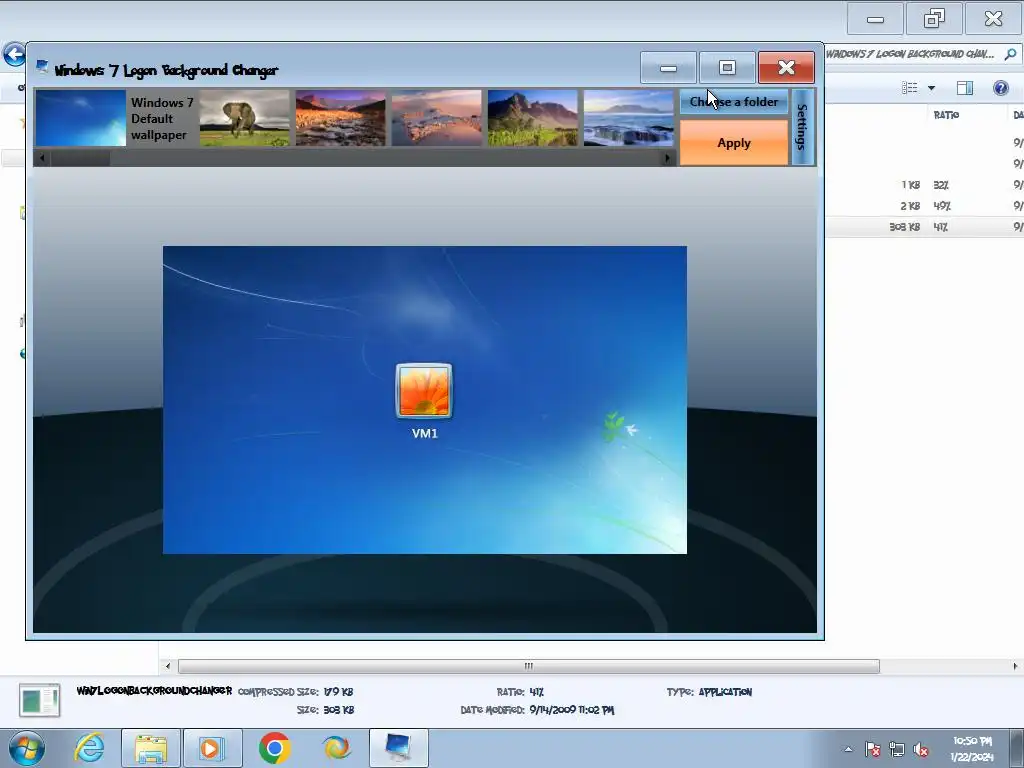Viewport: 1024px width, 768px height.
Task: Select the elephant wallpaper thumbnail
Action: pos(244,118)
